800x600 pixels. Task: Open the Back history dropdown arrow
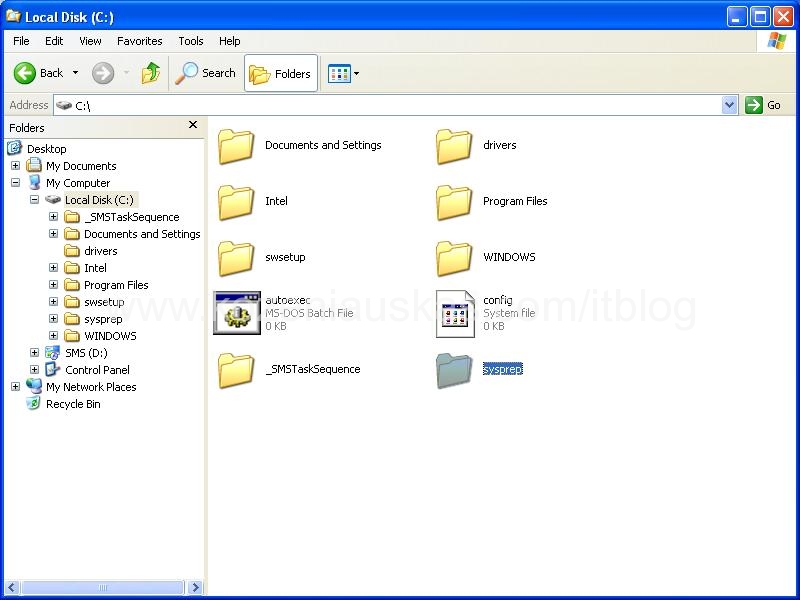[x=76, y=73]
